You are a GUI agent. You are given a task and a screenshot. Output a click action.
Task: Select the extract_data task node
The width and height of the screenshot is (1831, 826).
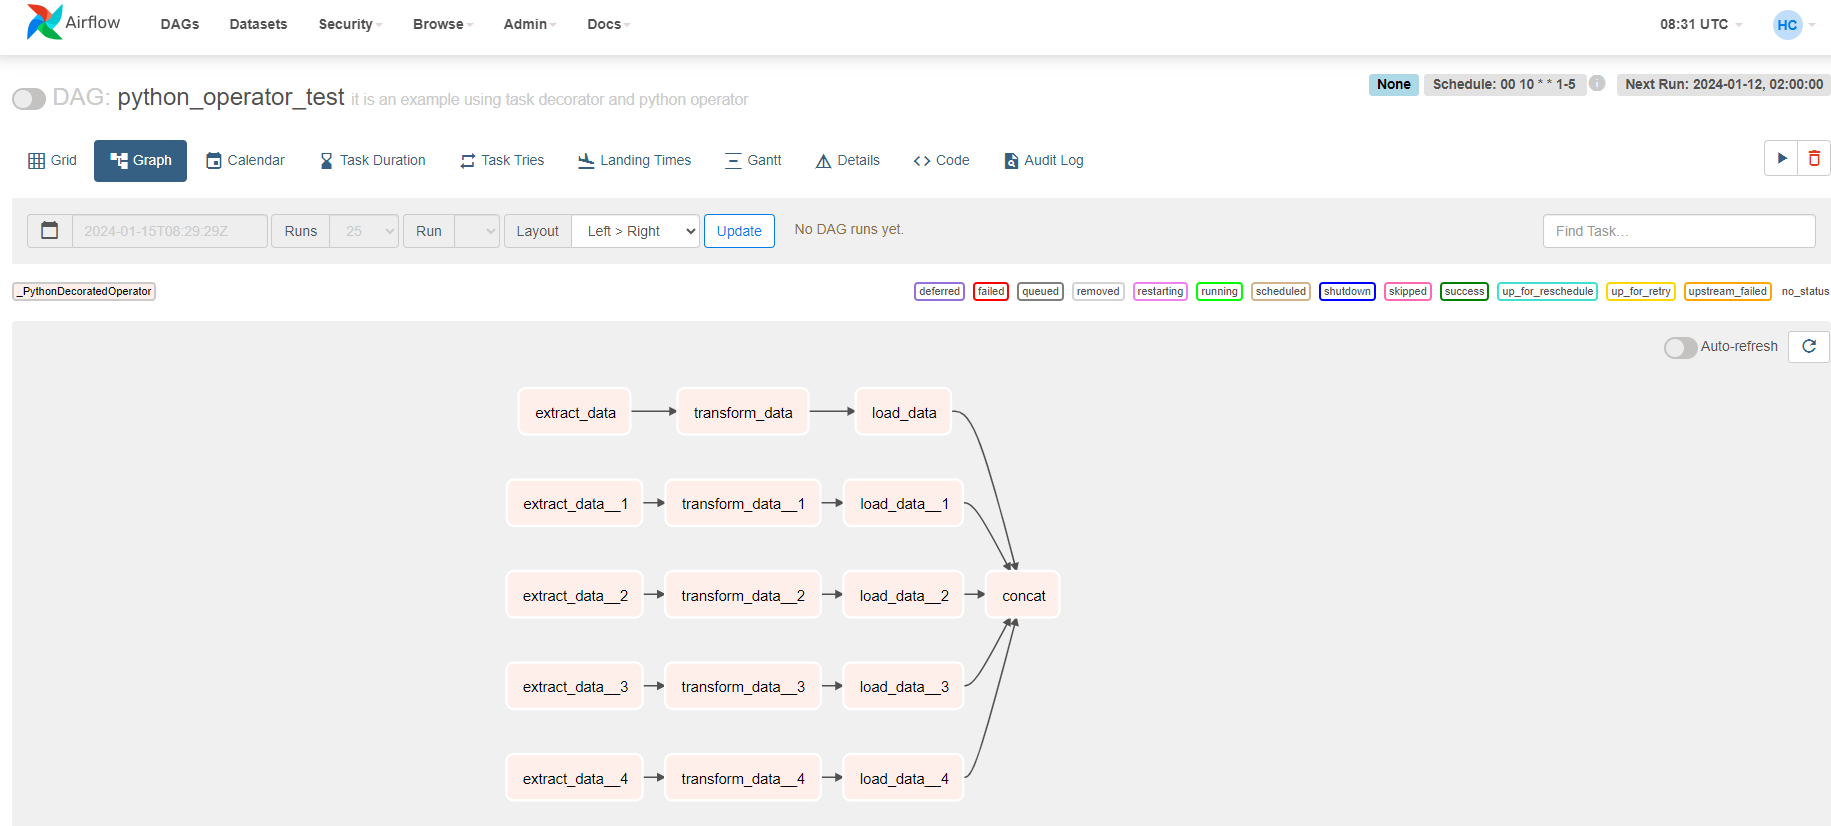pos(575,412)
